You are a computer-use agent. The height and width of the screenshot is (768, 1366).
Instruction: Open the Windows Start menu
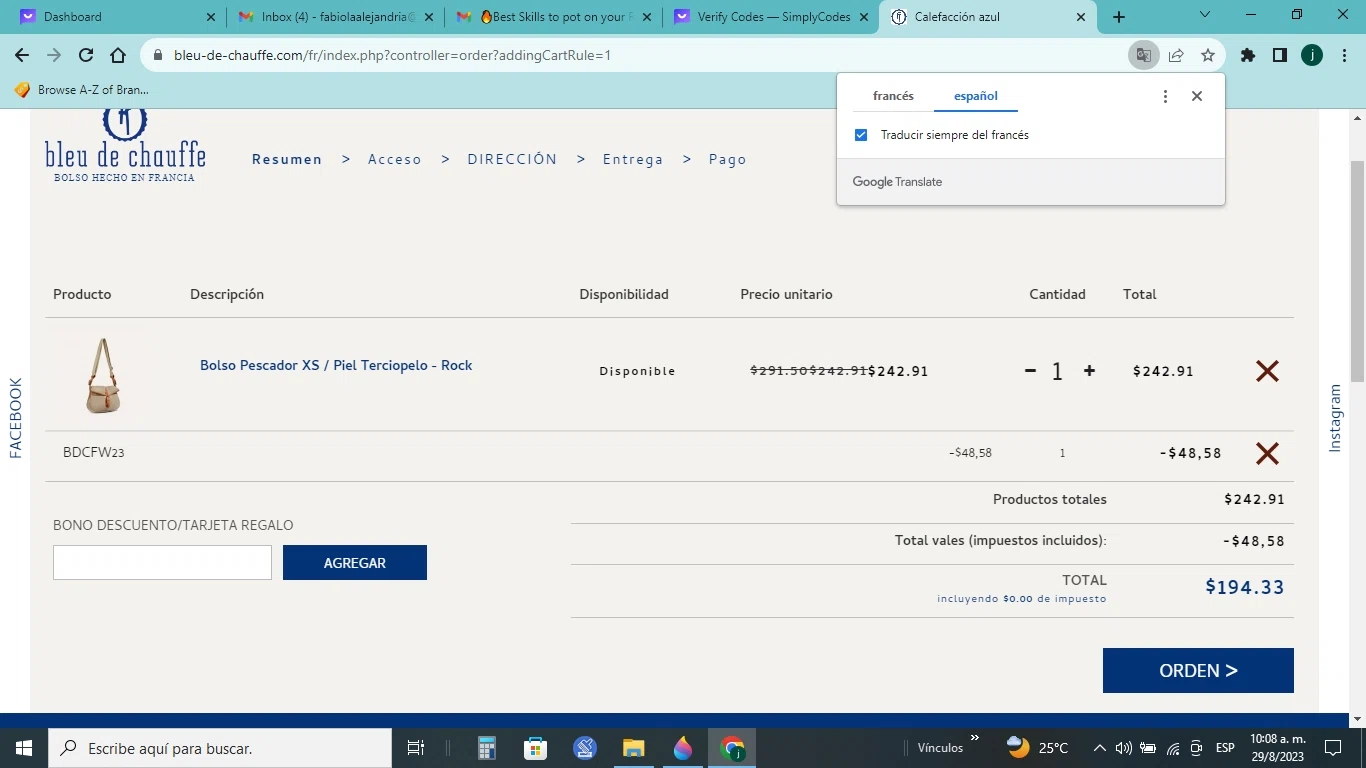(x=23, y=748)
